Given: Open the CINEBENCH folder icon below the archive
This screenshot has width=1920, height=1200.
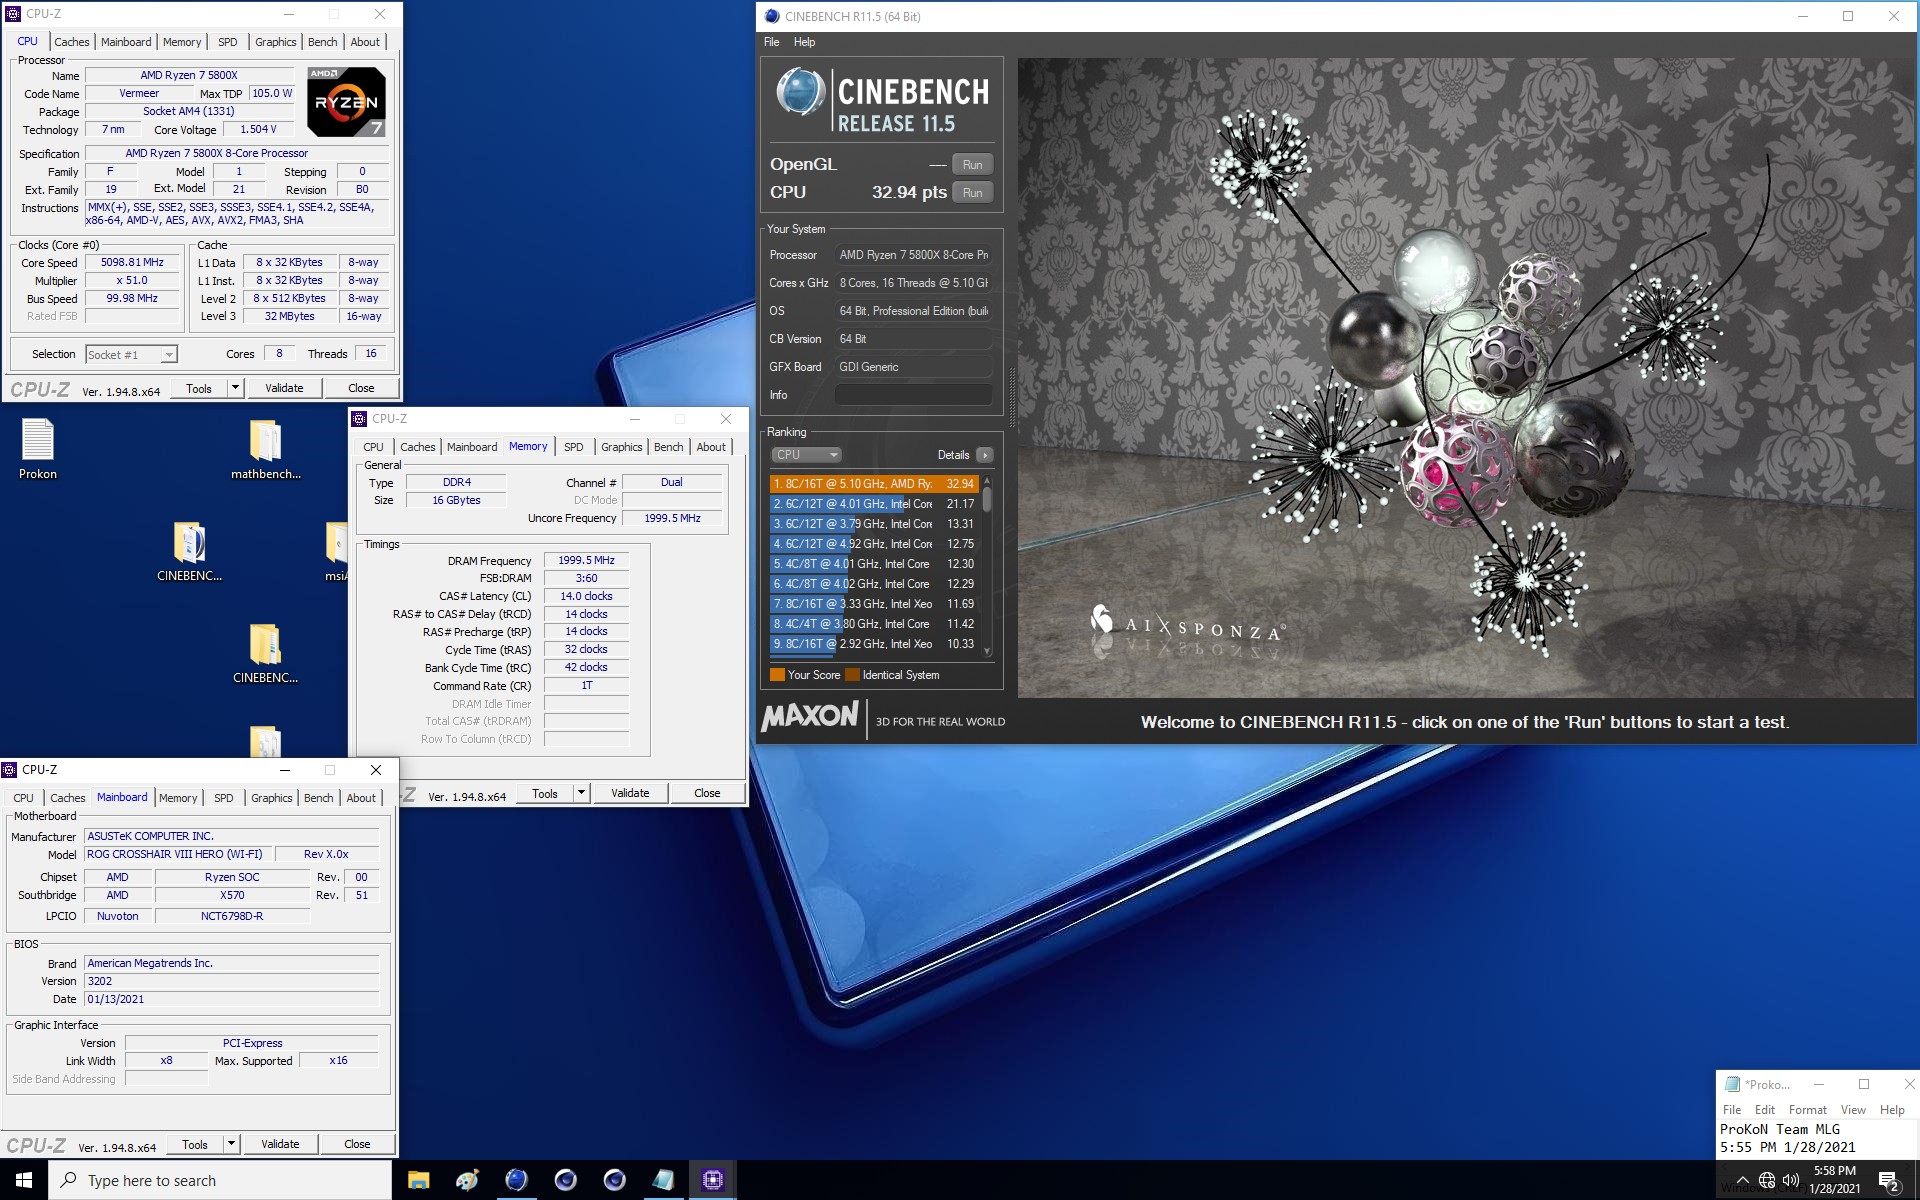Looking at the screenshot, I should point(265,652).
